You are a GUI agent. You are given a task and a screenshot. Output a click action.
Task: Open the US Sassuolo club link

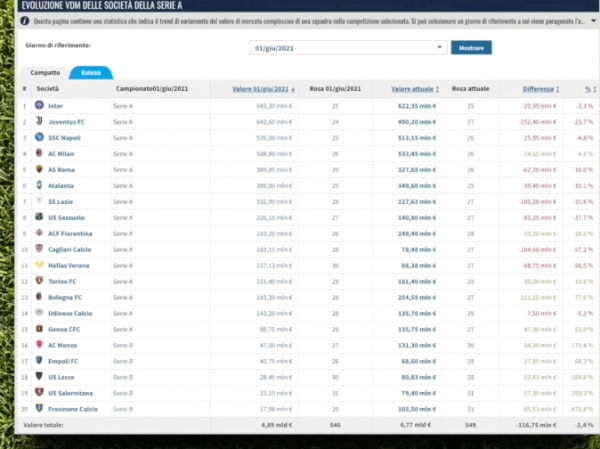[x=66, y=218]
